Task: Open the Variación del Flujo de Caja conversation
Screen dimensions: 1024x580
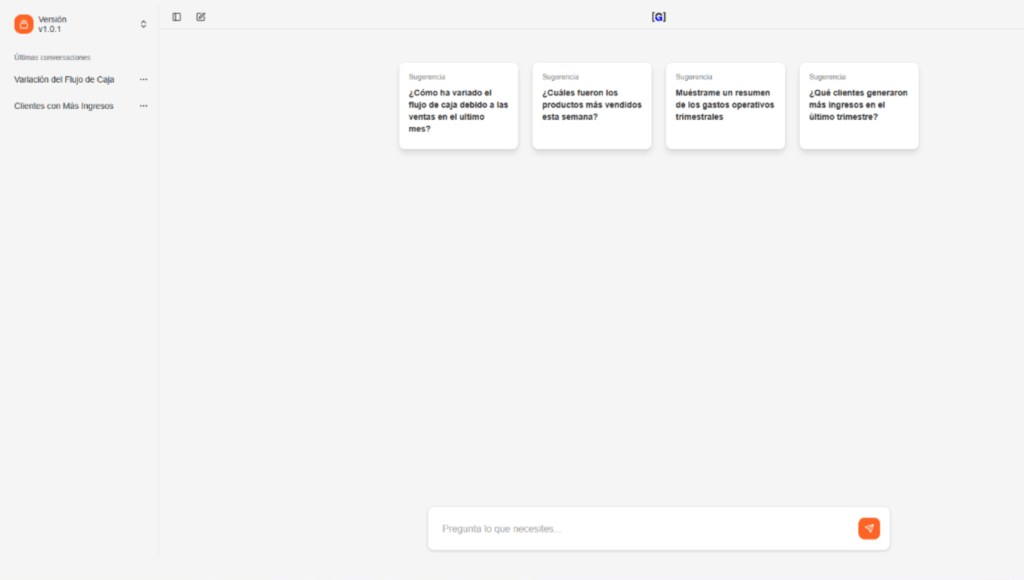Action: pyautogui.click(x=64, y=79)
